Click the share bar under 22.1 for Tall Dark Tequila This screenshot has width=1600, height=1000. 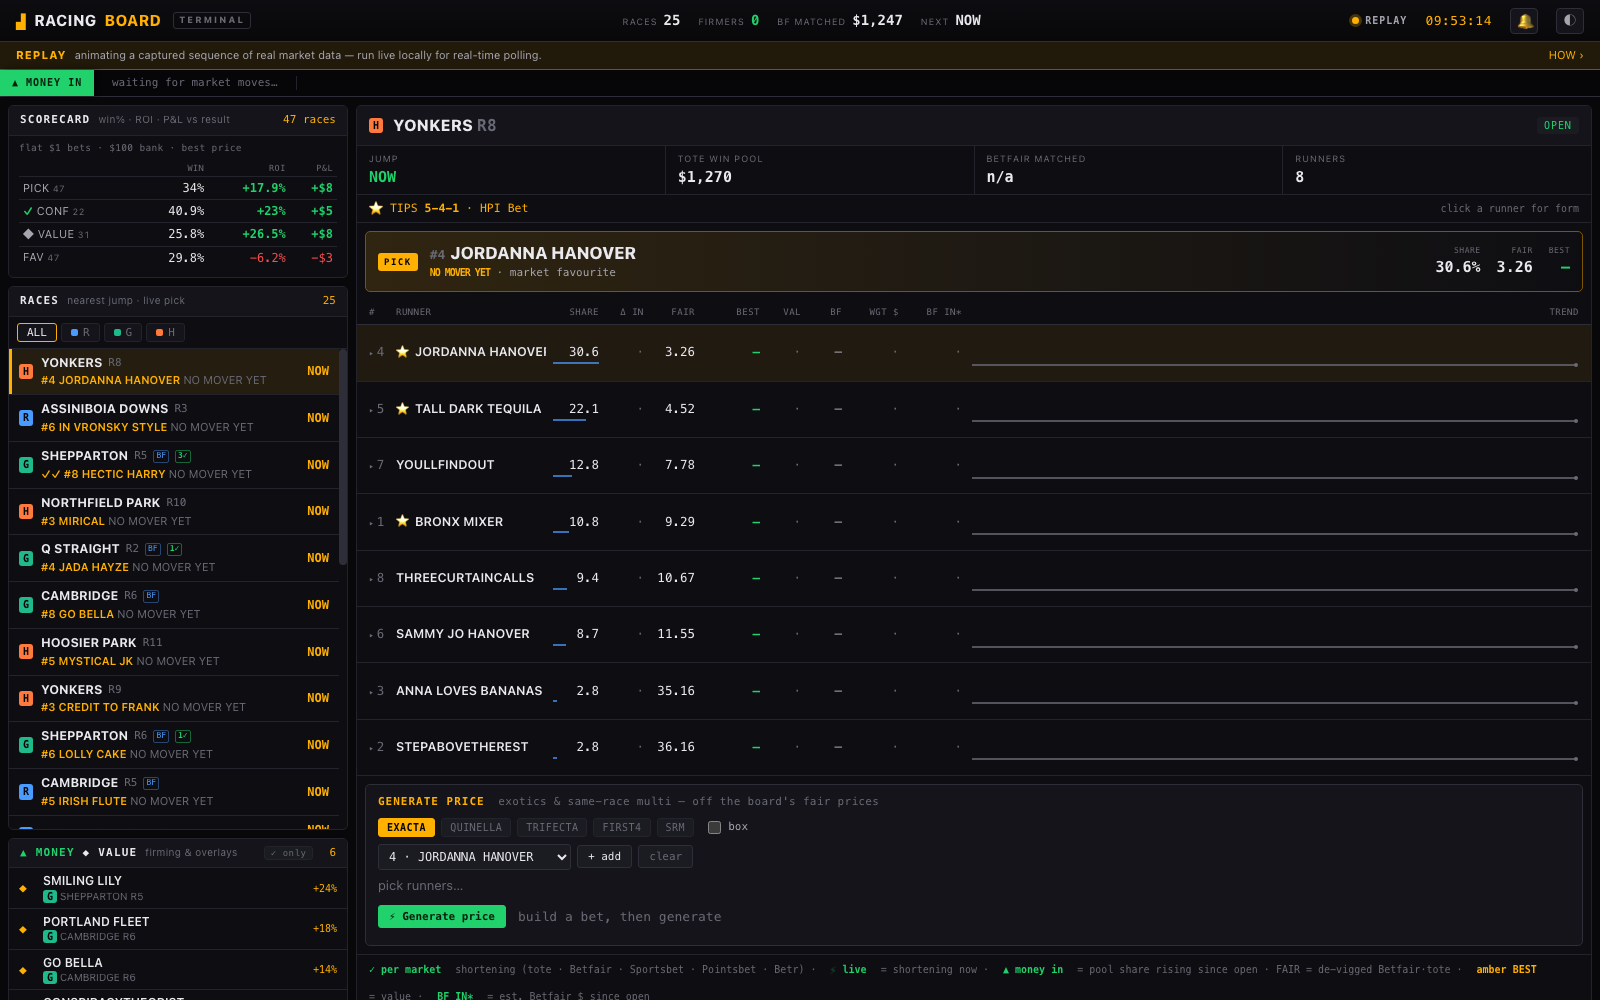tap(570, 420)
